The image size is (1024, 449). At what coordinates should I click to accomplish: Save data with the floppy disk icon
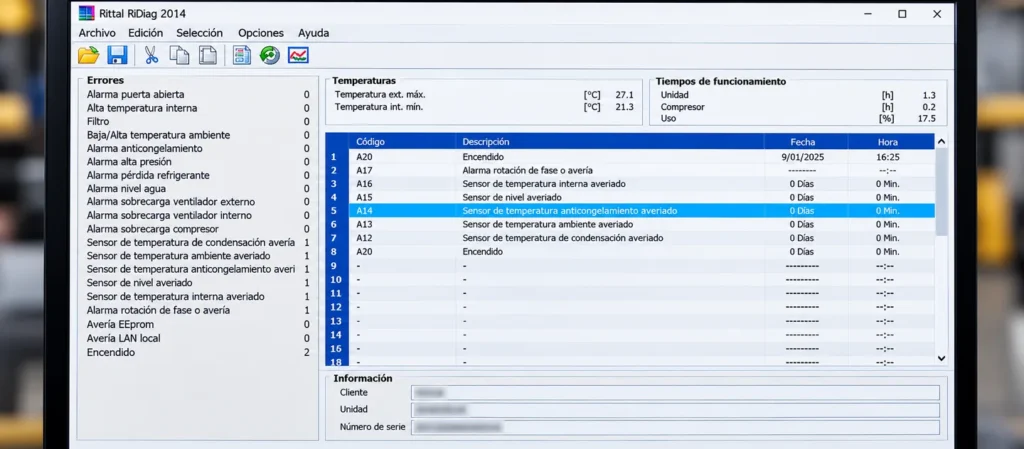coord(118,55)
